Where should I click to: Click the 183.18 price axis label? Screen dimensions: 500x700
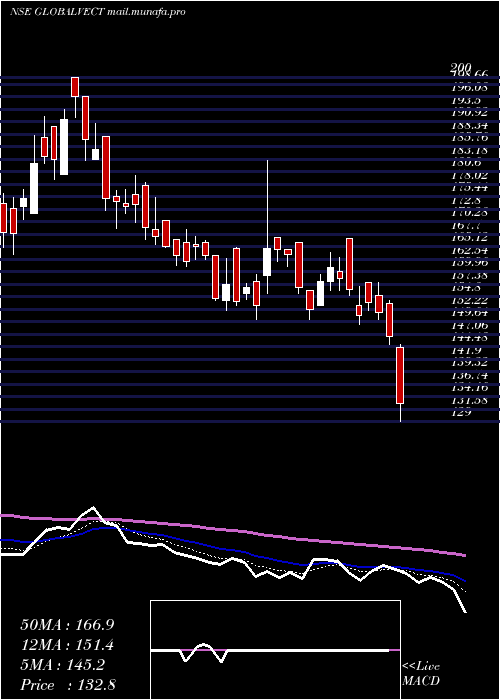point(469,150)
